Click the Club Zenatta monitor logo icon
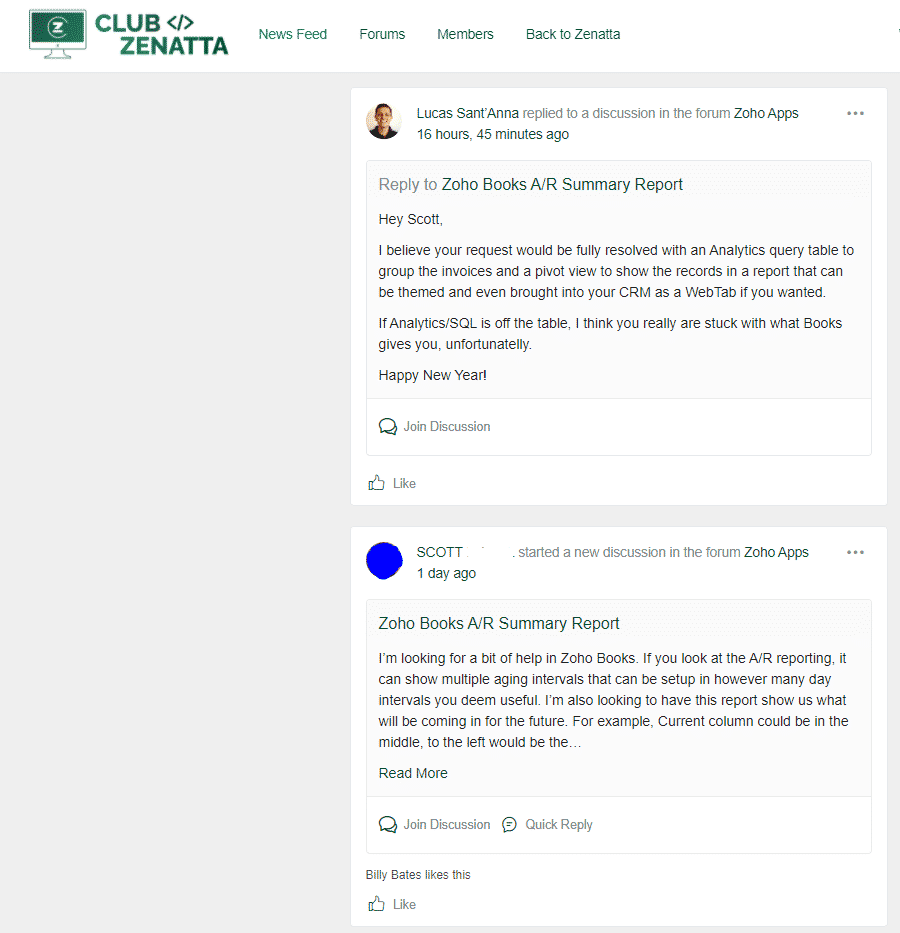The image size is (900, 933). (x=58, y=33)
